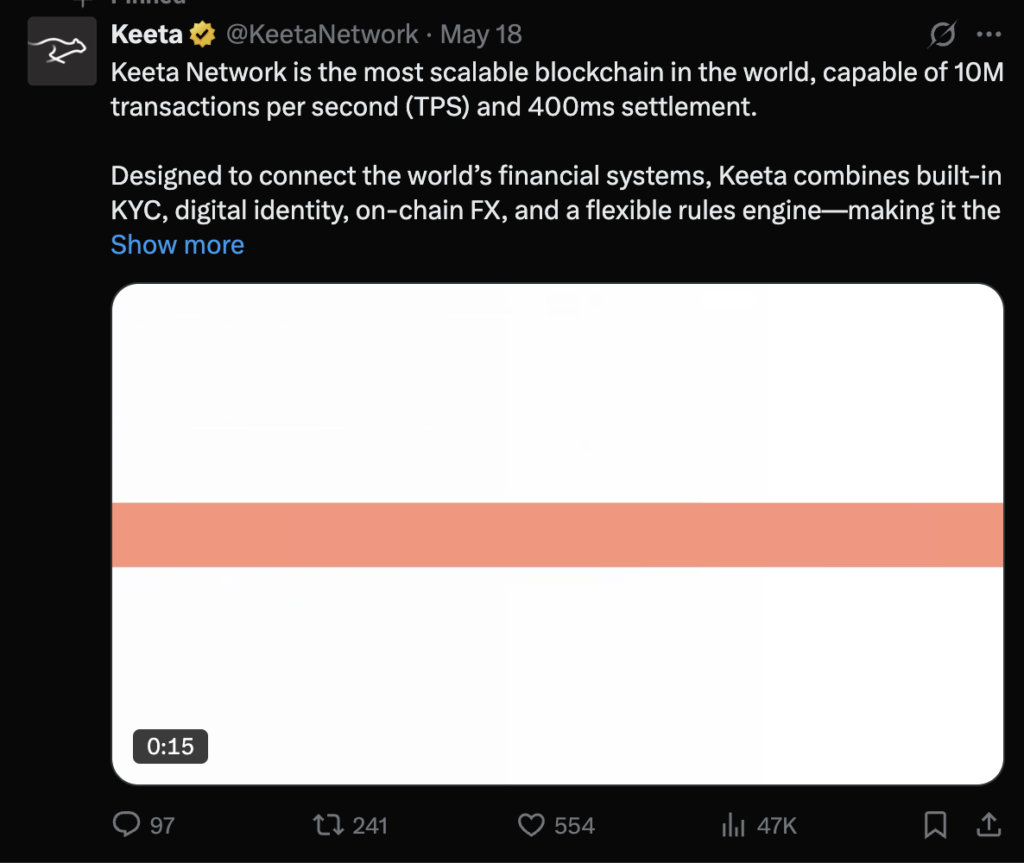This screenshot has height=863, width=1024.
Task: Click the gold verified badge next to Keeta
Action: (x=202, y=35)
